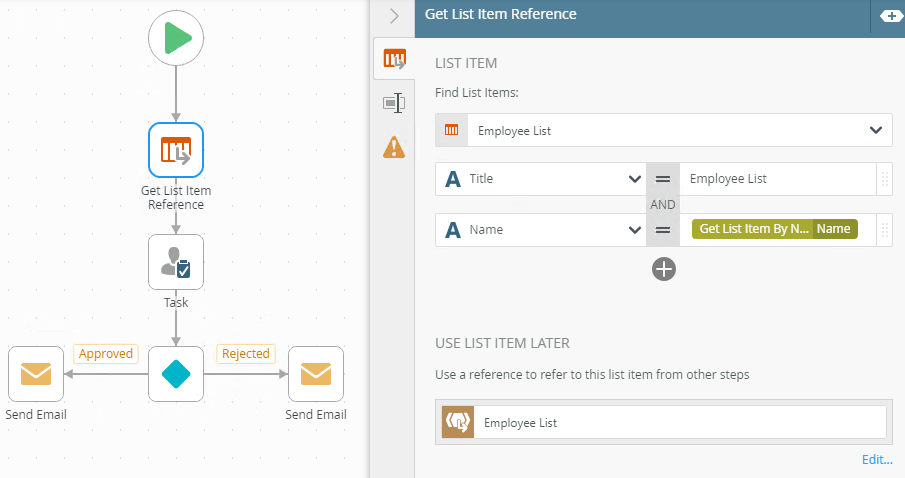This screenshot has height=478, width=905.
Task: Click the green Start workflow node
Action: 176,38
